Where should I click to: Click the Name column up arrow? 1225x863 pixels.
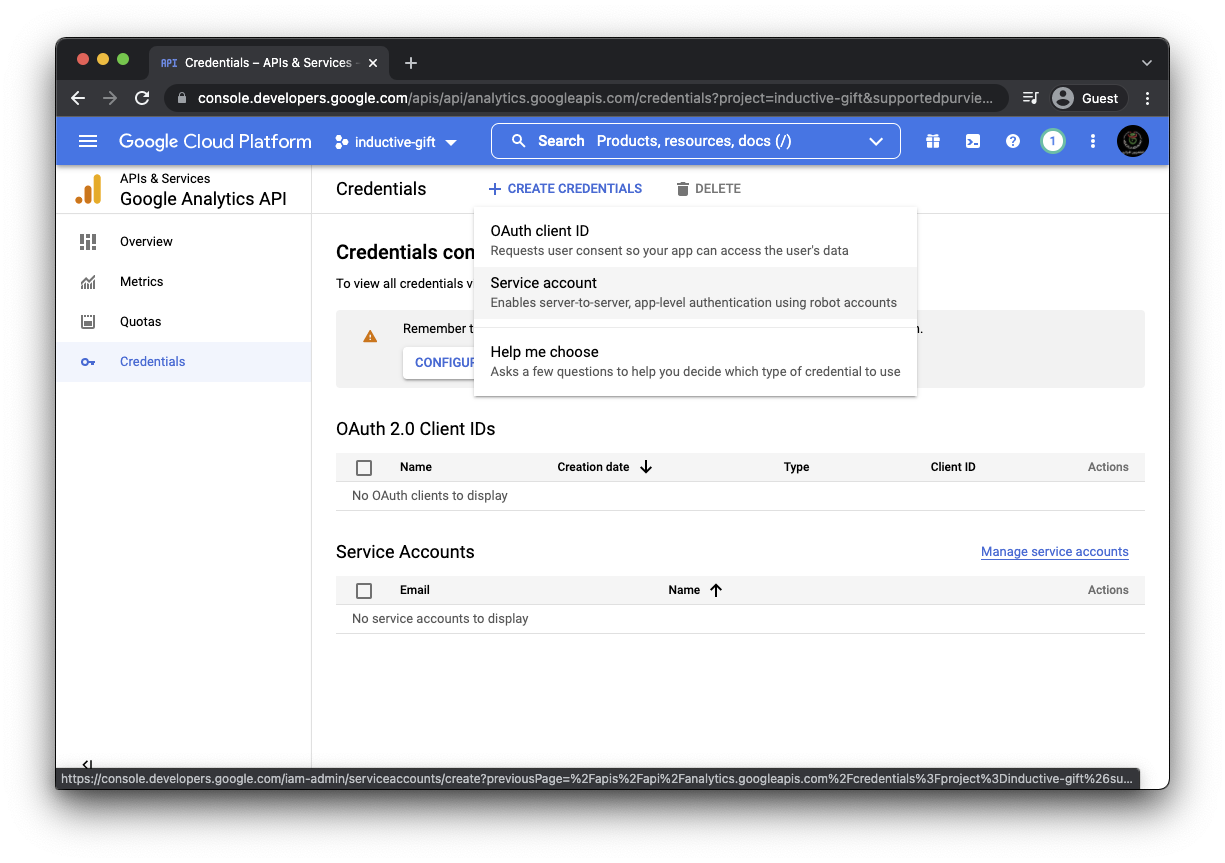pos(716,590)
